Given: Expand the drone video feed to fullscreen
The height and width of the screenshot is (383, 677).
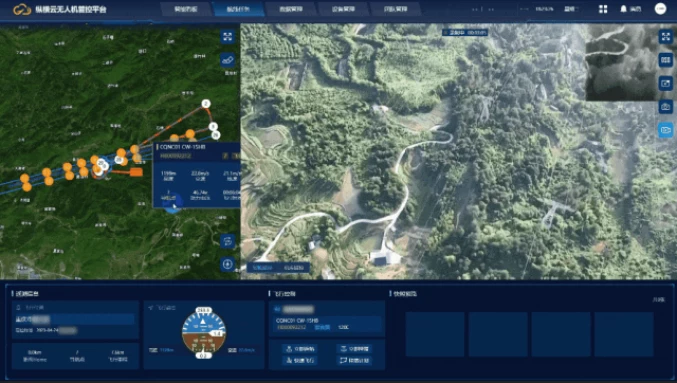Looking at the screenshot, I should point(665,37).
